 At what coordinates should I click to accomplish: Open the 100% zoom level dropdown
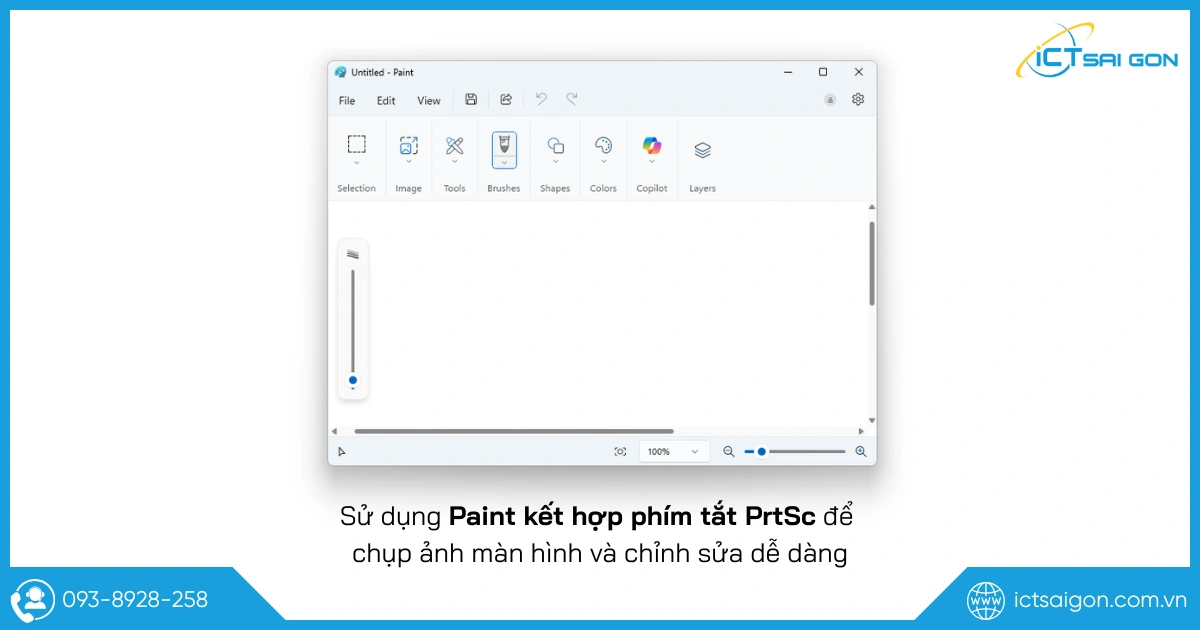point(675,452)
